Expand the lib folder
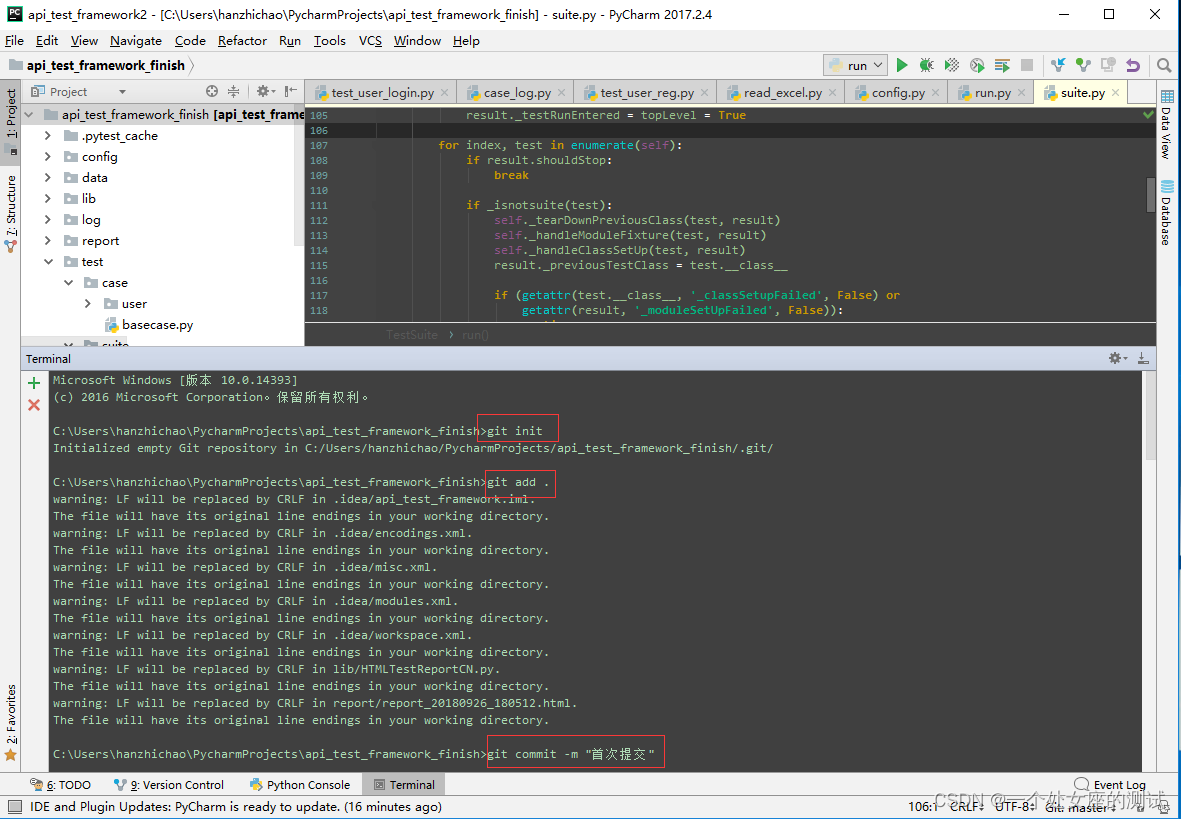The width and height of the screenshot is (1181, 819). click(x=48, y=199)
